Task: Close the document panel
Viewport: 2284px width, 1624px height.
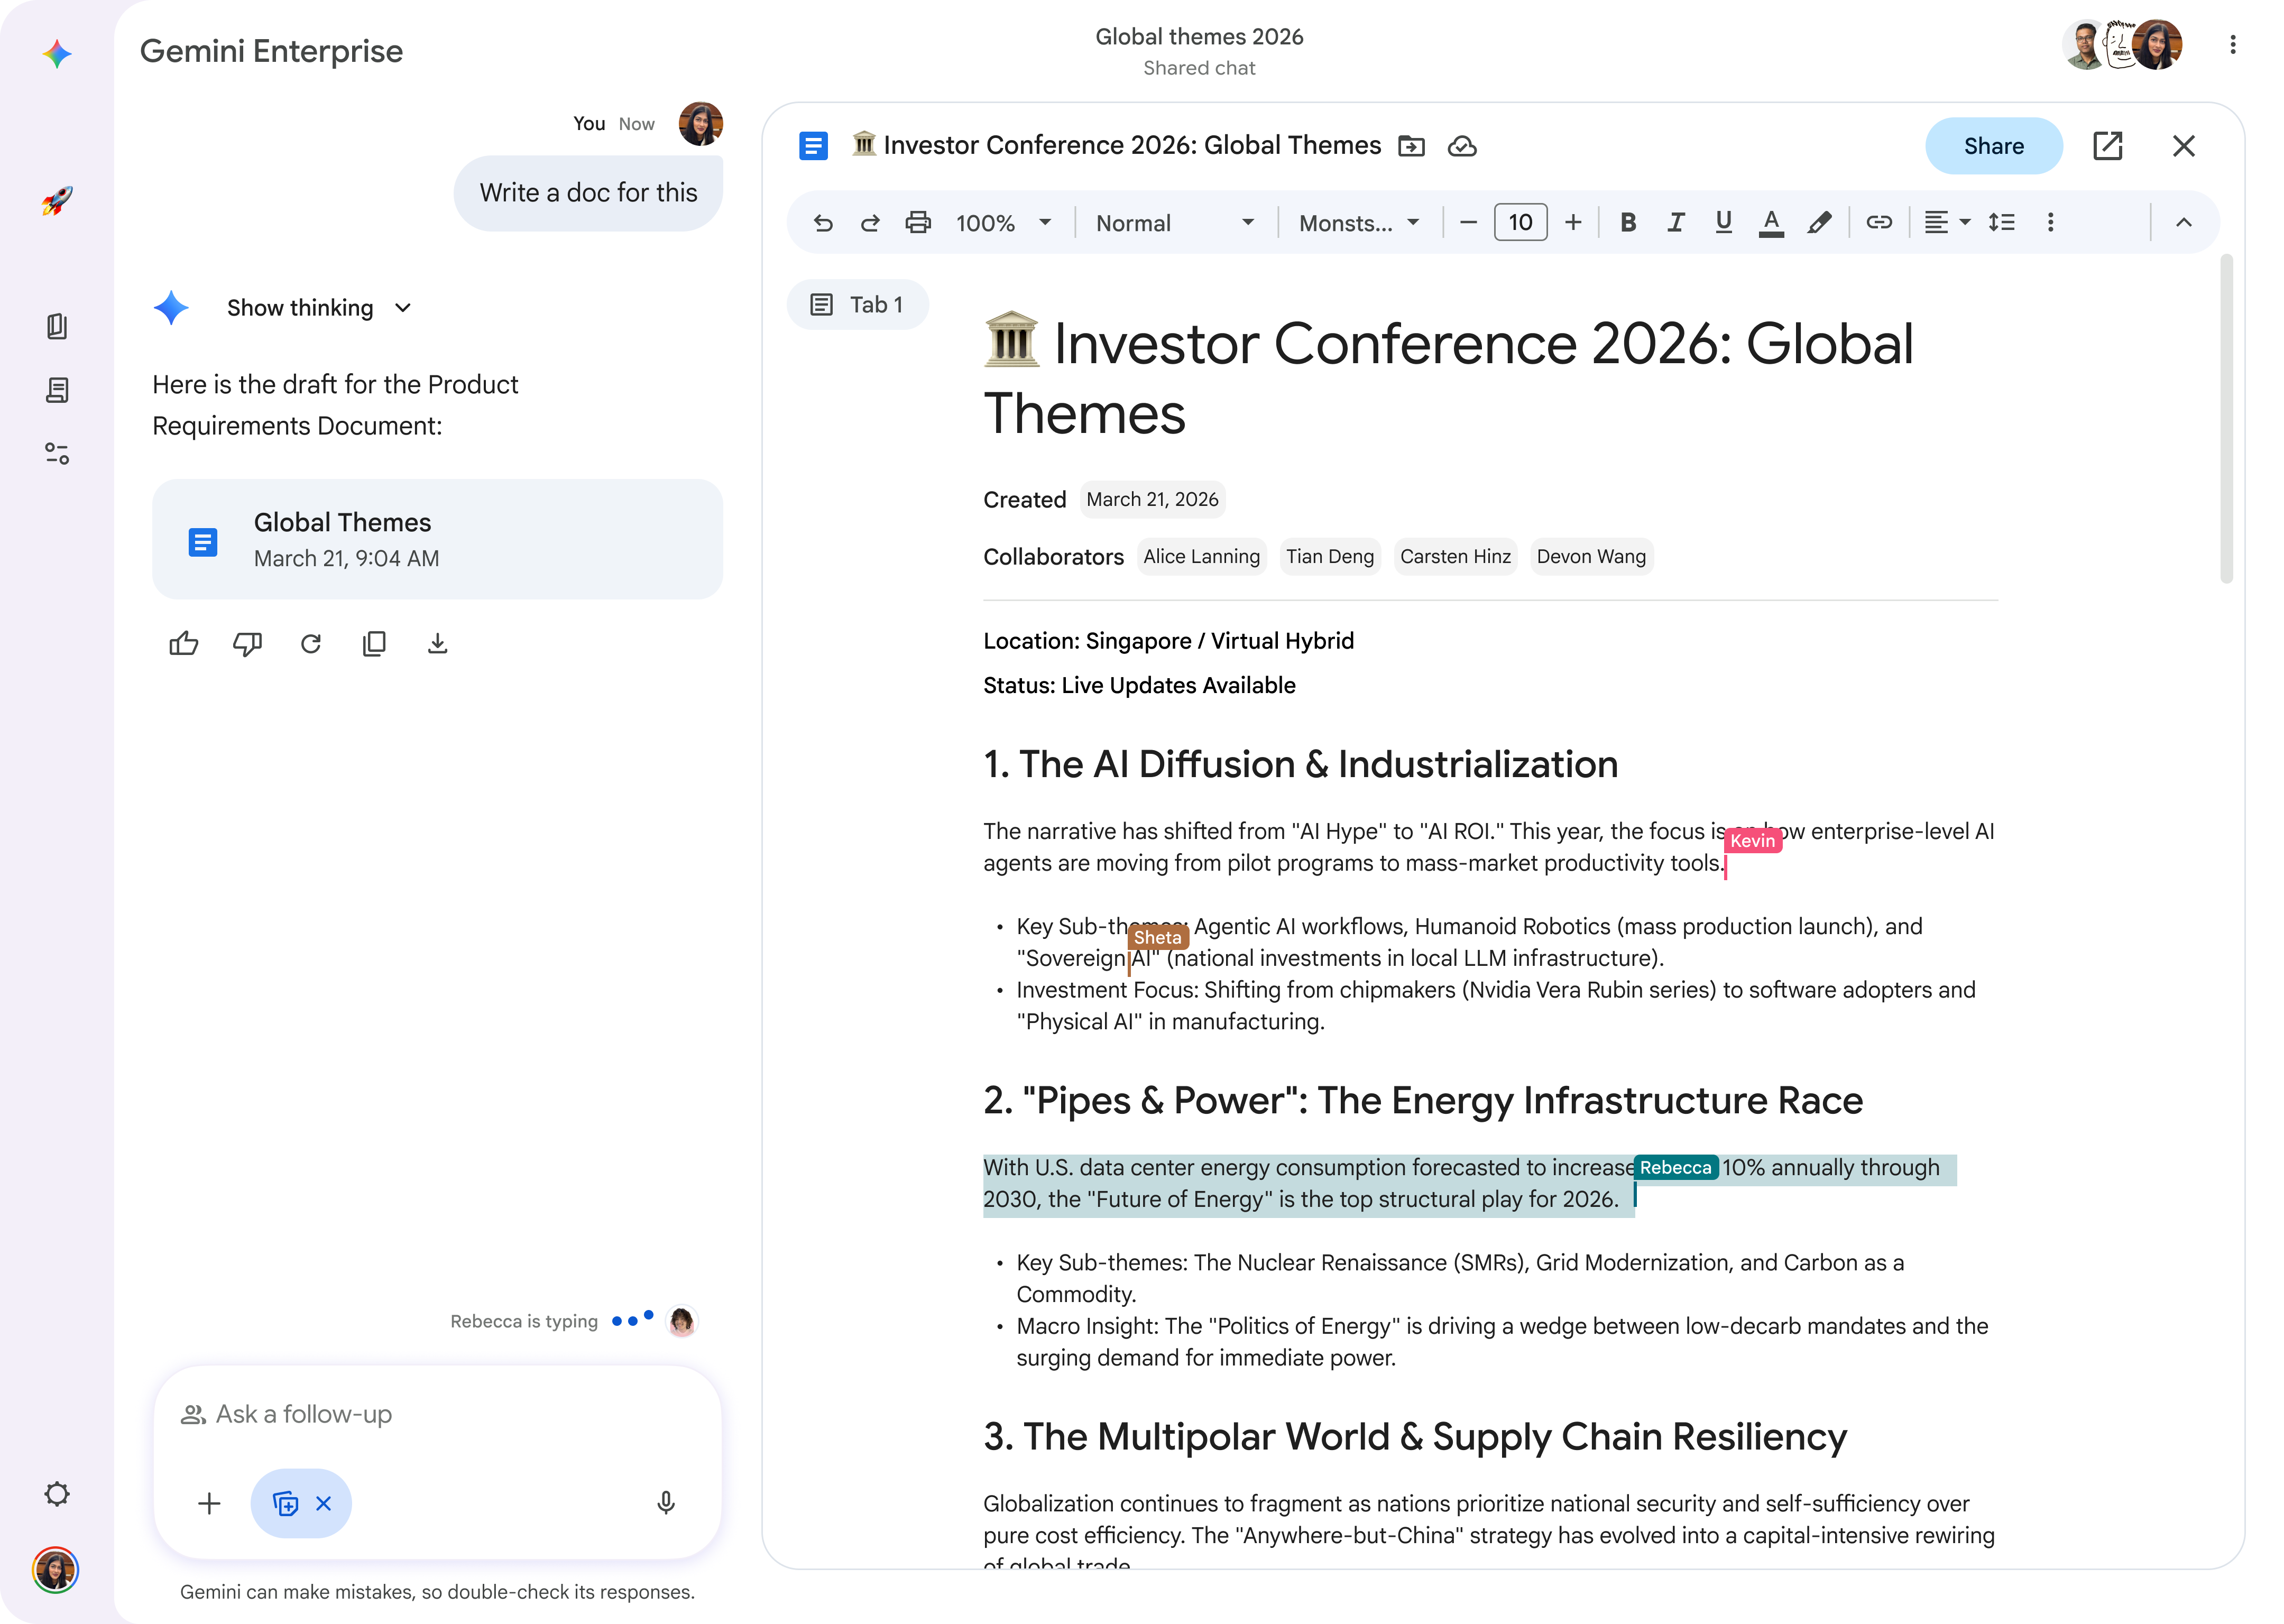Action: tap(2184, 146)
